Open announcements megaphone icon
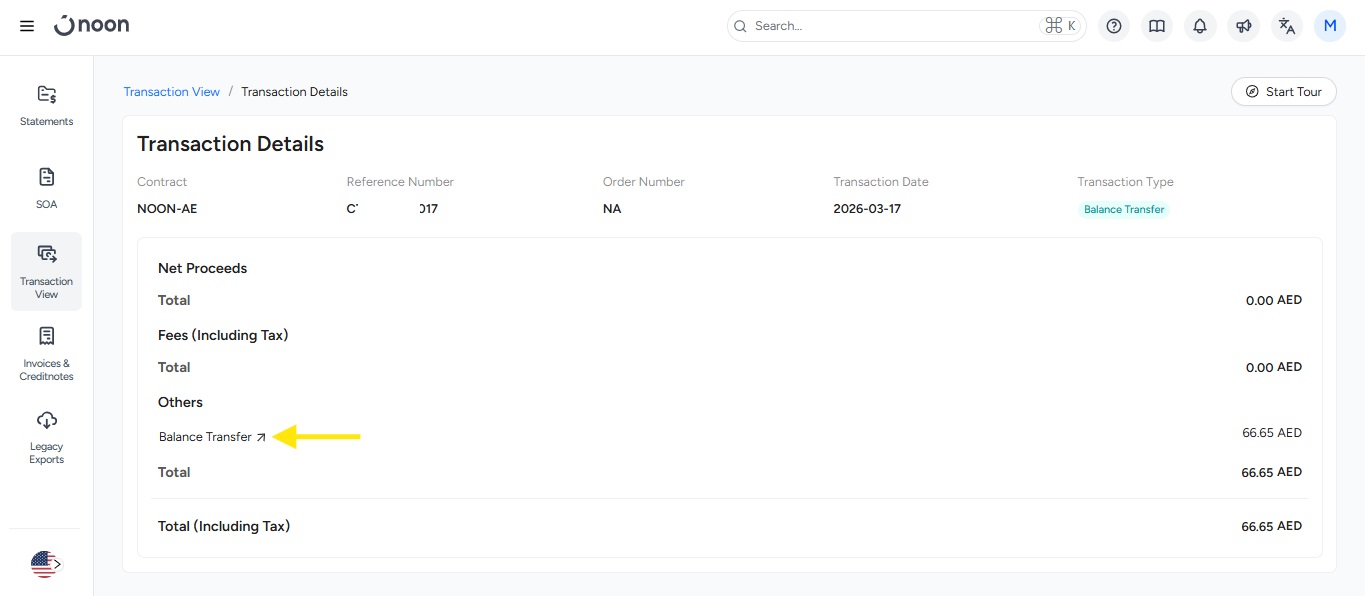The width and height of the screenshot is (1365, 596). pos(1243,26)
